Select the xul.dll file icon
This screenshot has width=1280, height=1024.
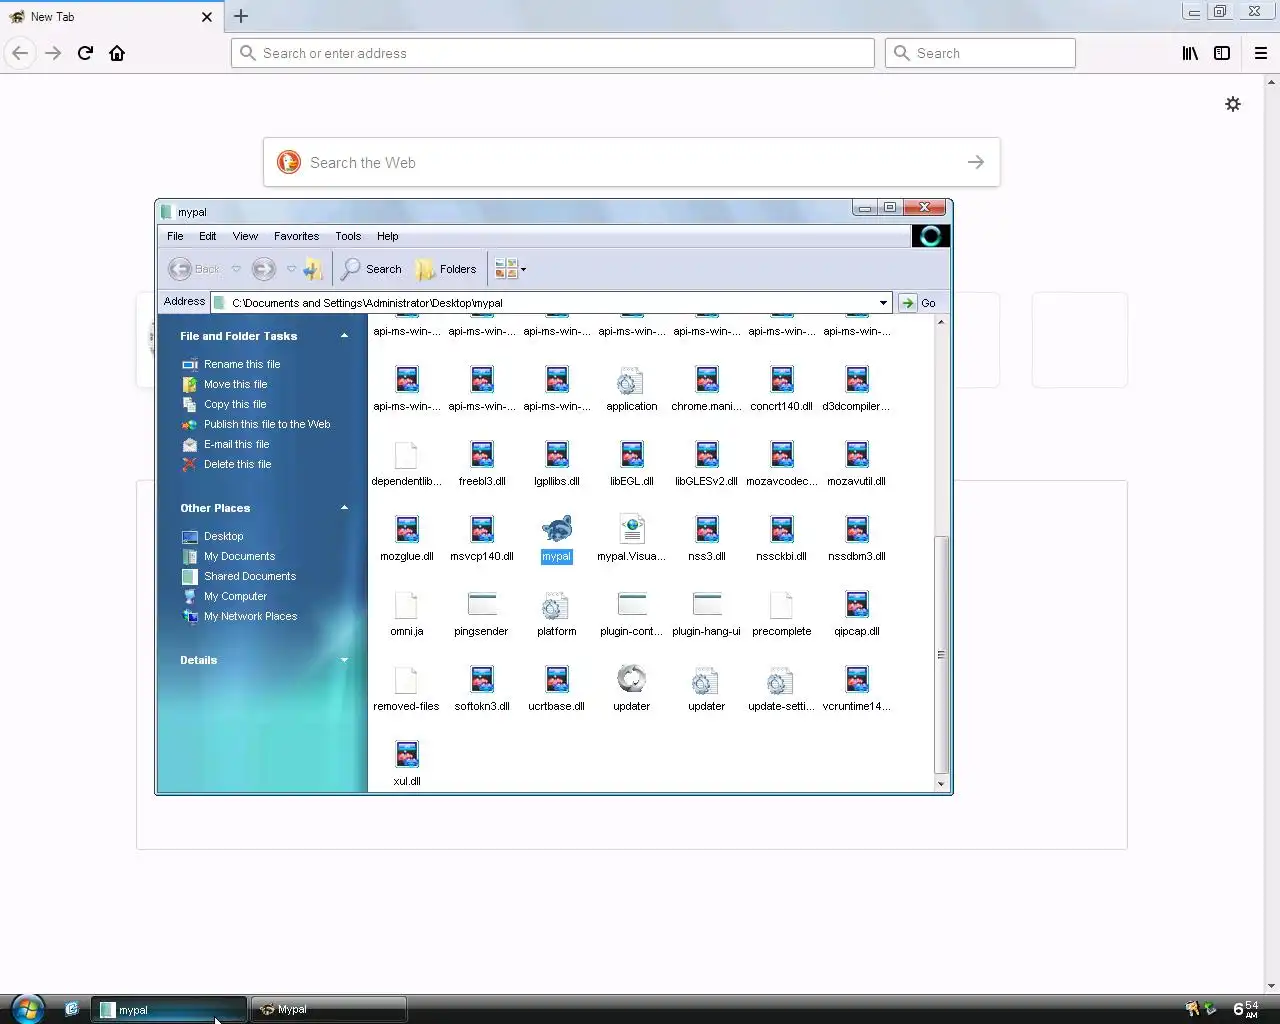pos(407,754)
